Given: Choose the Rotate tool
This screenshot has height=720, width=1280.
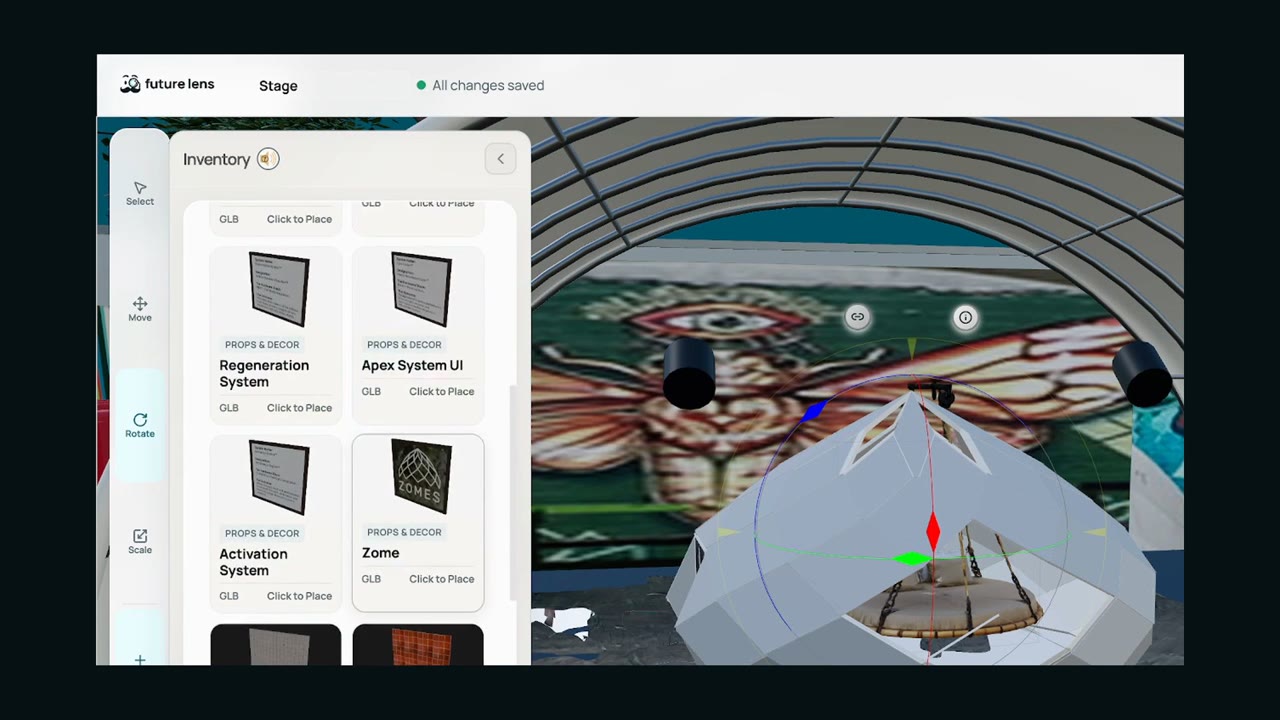Looking at the screenshot, I should [x=140, y=426].
